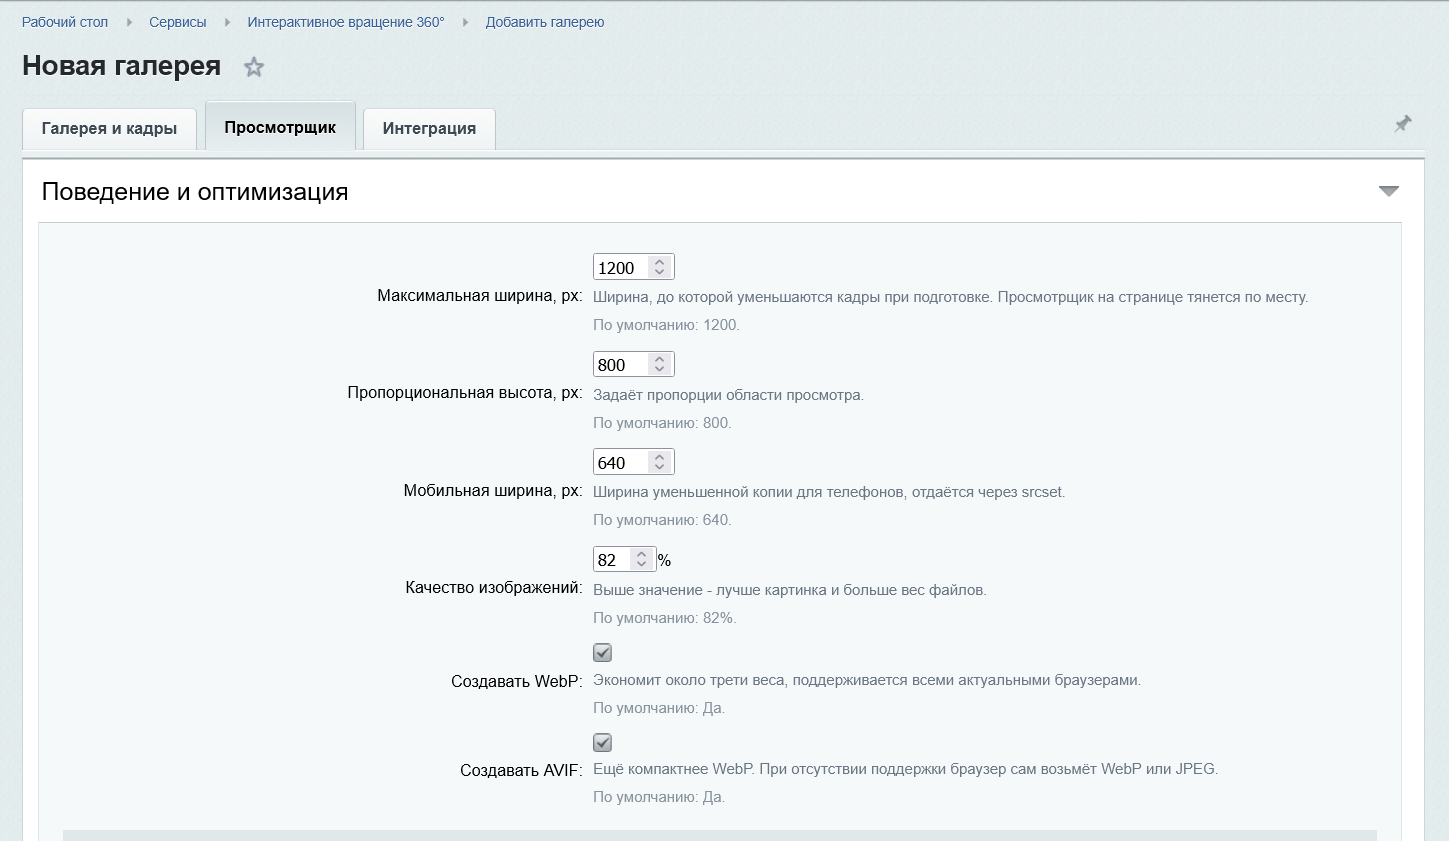Click hint text По умолчанию: 640.
Viewport: 1449px width, 841px height.
click(662, 520)
